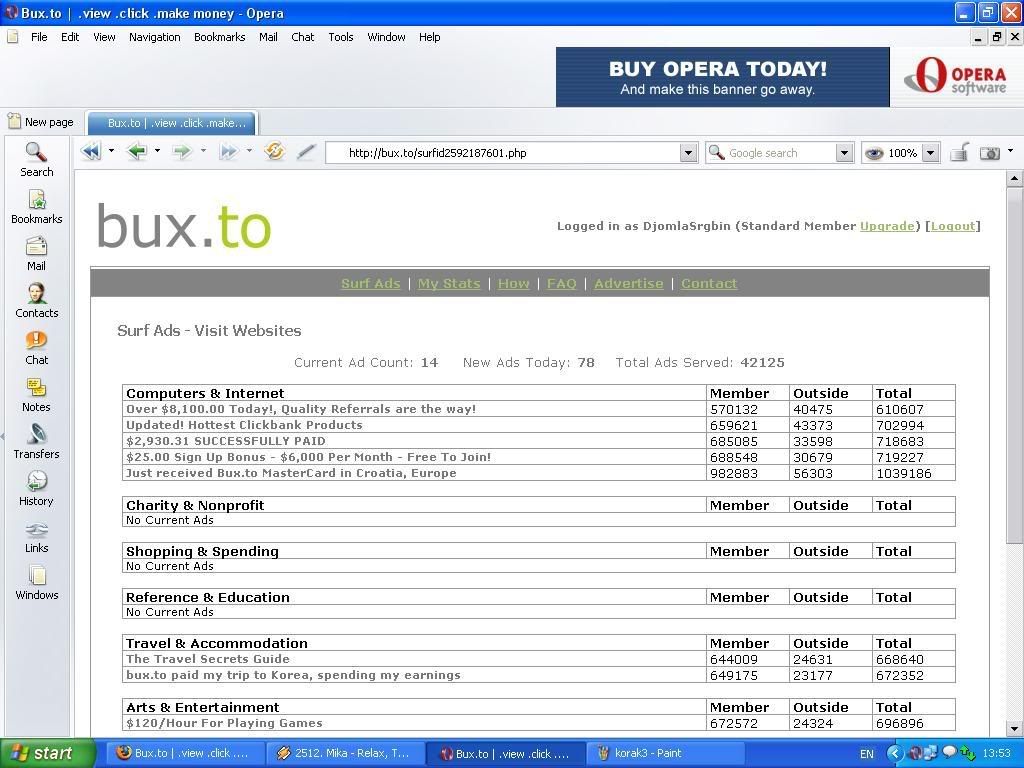The image size is (1024, 768).
Task: Open the File menu
Action: pyautogui.click(x=39, y=37)
